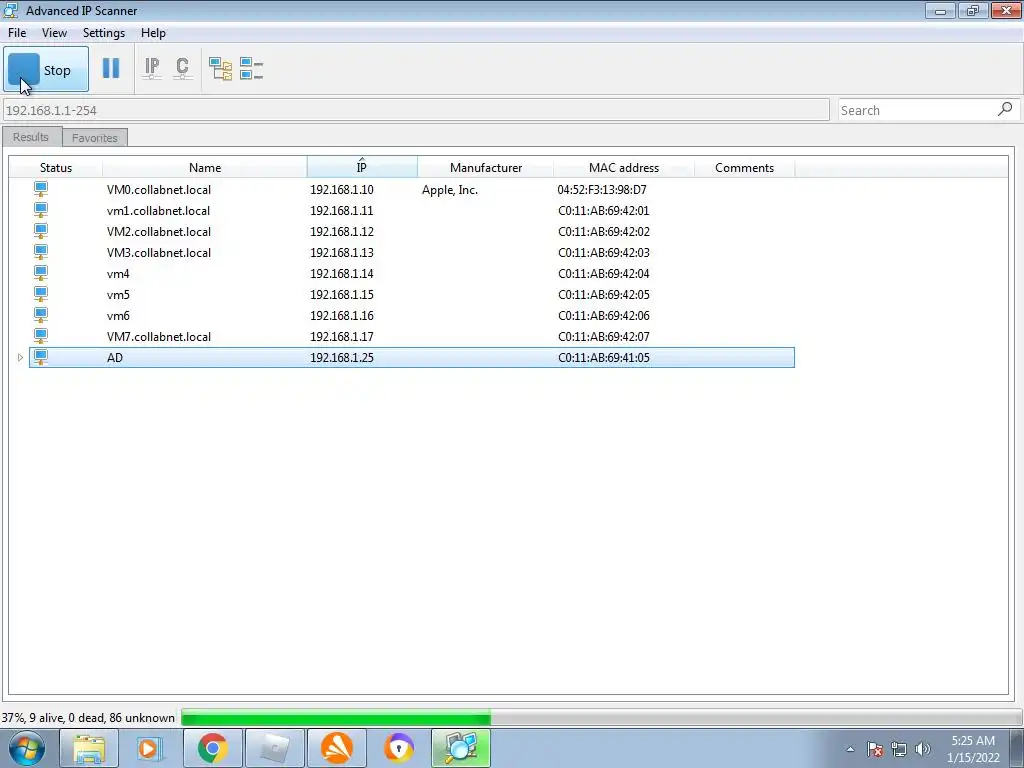Click computer icon for VM7.collabnet.local
Image resolution: width=1024 pixels, height=768 pixels.
tap(40, 336)
